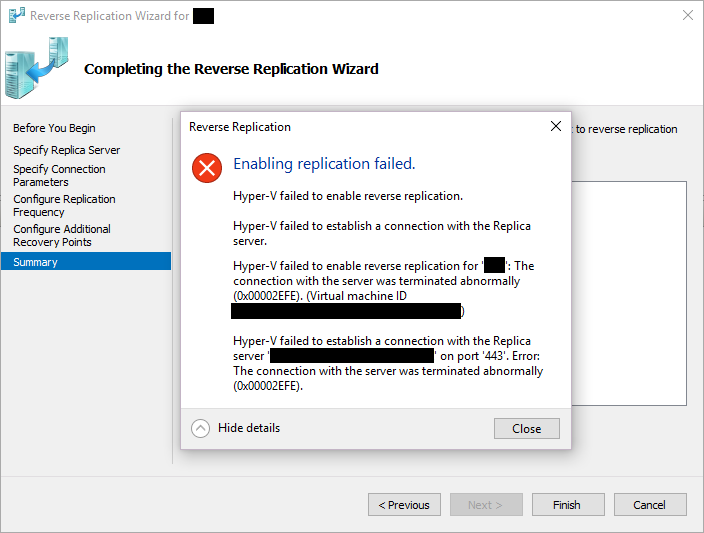Click the summary box behind the dialog

click(629, 293)
